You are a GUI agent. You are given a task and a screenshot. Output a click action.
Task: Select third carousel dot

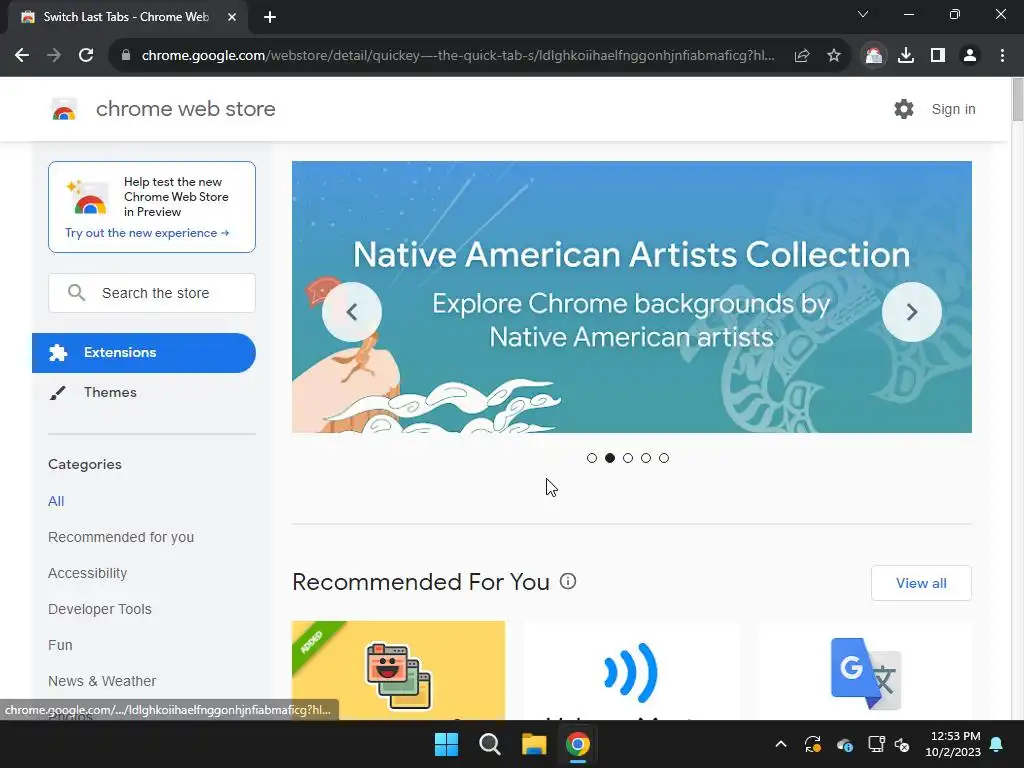pyautogui.click(x=628, y=458)
